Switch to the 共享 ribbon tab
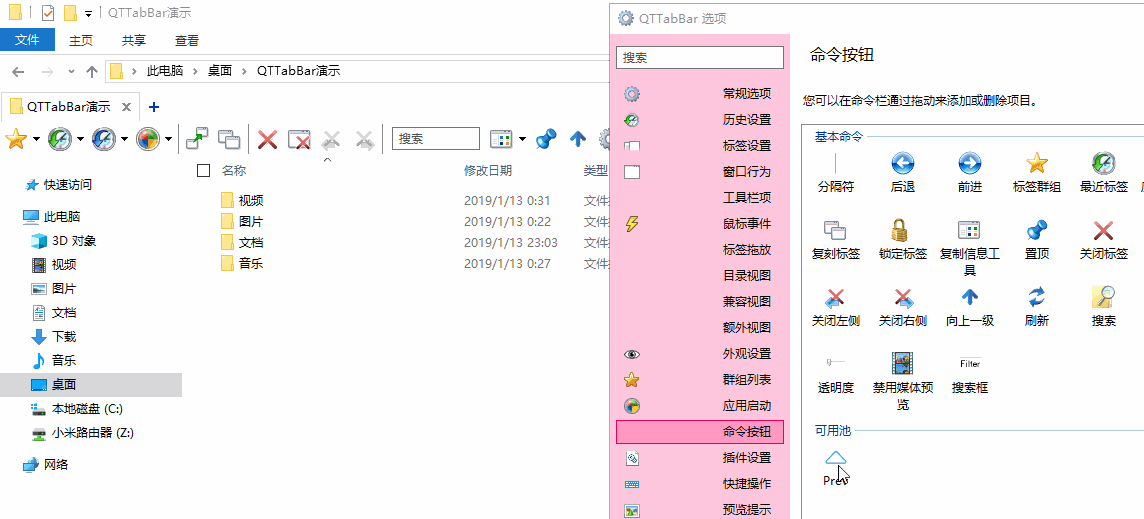This screenshot has height=519, width=1144. point(134,41)
